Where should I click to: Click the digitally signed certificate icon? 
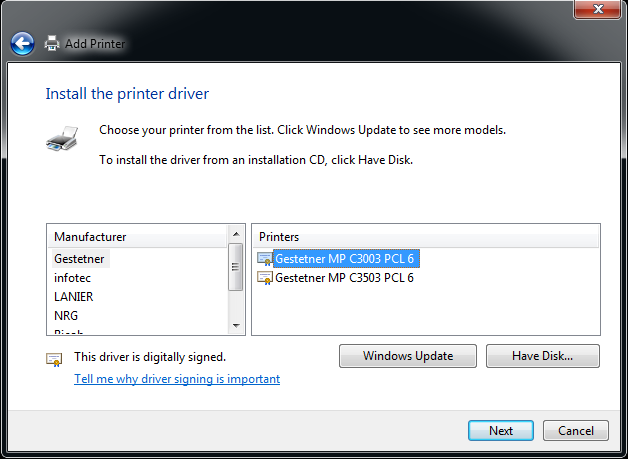pos(54,359)
